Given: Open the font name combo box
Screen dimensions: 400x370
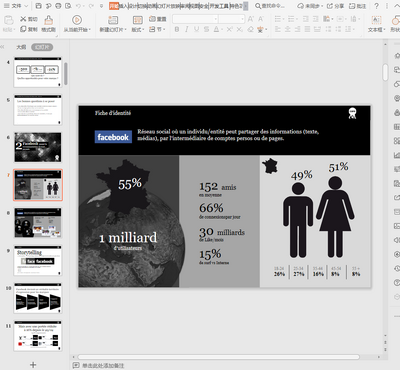Looking at the screenshot, I should 195,19.
